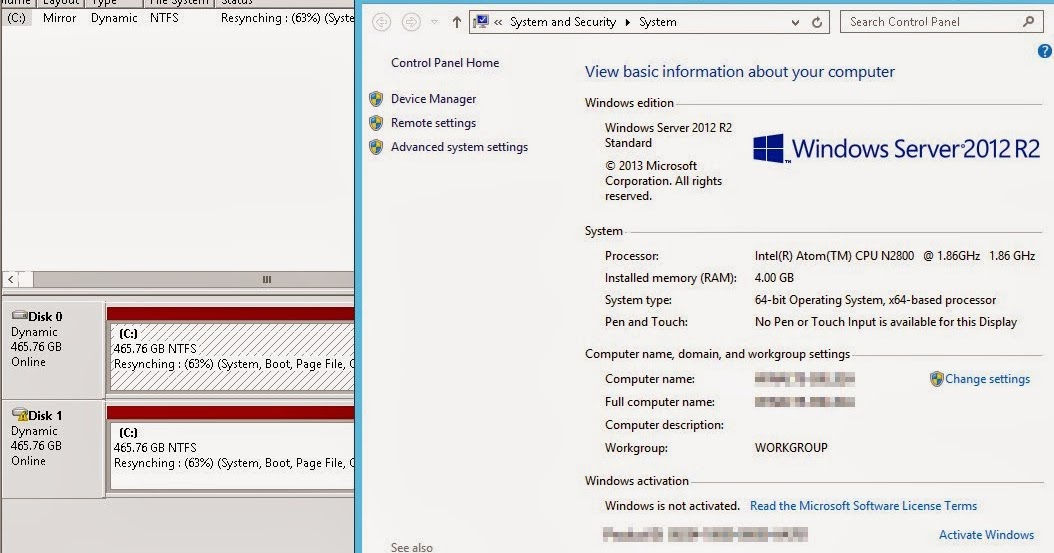1054x553 pixels.
Task: Click the processor value Intel Atom N2800
Action: [x=895, y=256]
